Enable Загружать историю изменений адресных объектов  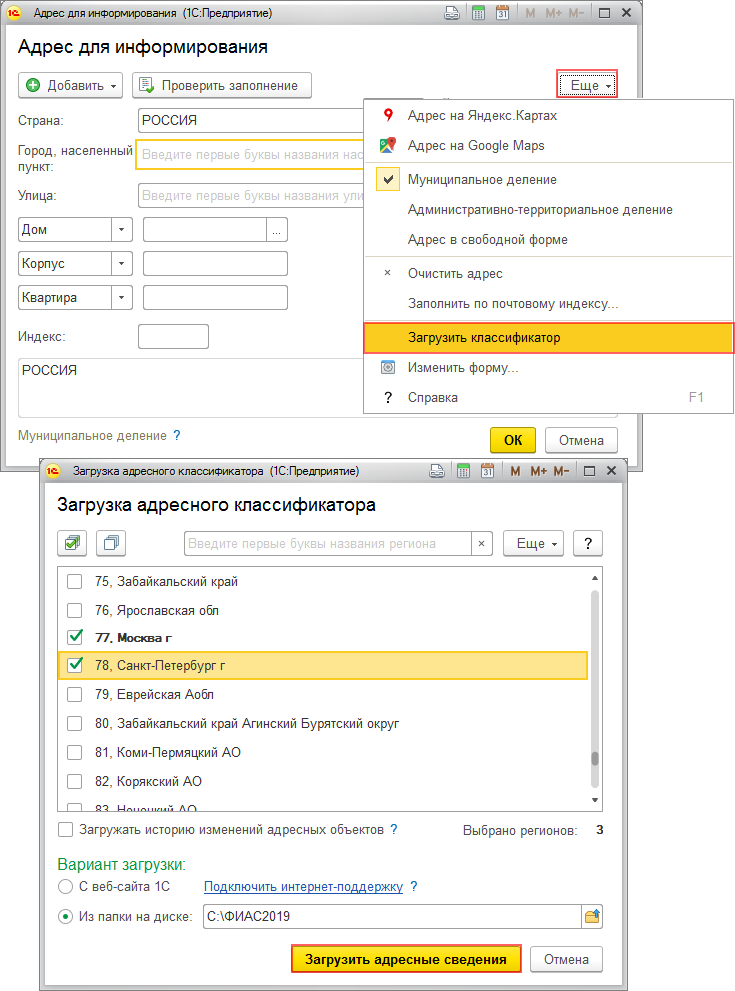(x=66, y=829)
